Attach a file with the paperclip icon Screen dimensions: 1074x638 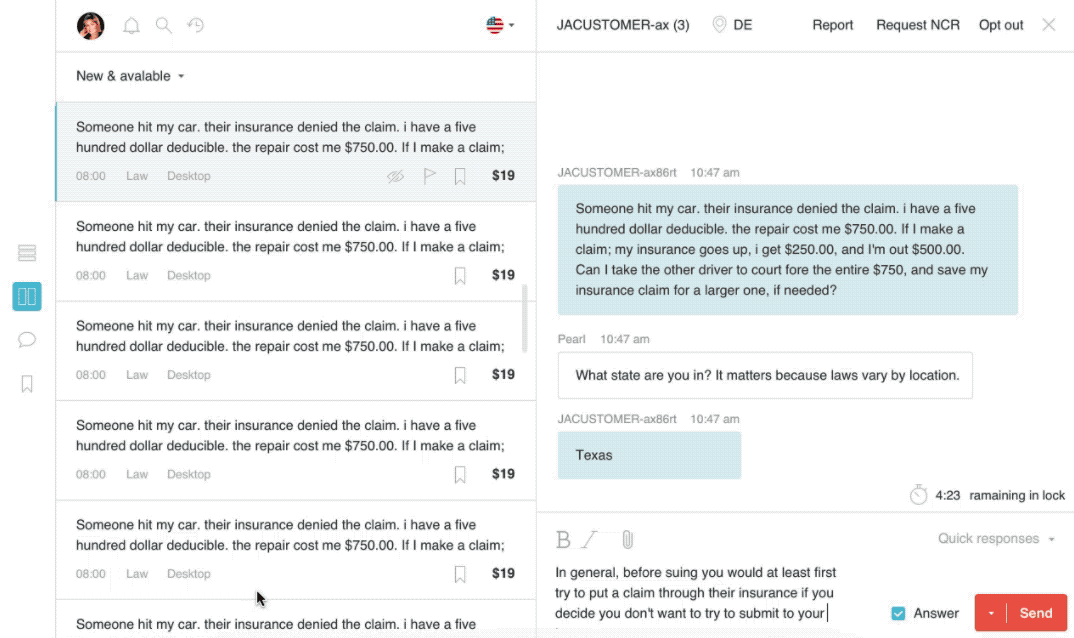coord(628,540)
